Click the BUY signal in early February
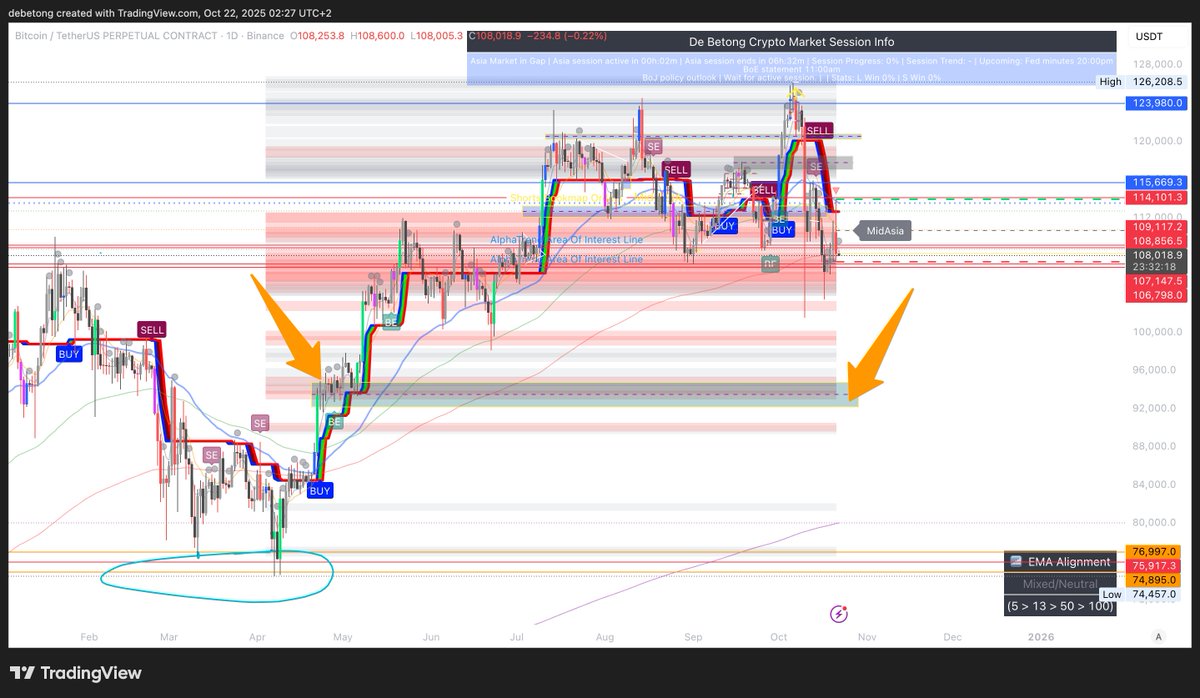1200x698 pixels. coord(69,354)
